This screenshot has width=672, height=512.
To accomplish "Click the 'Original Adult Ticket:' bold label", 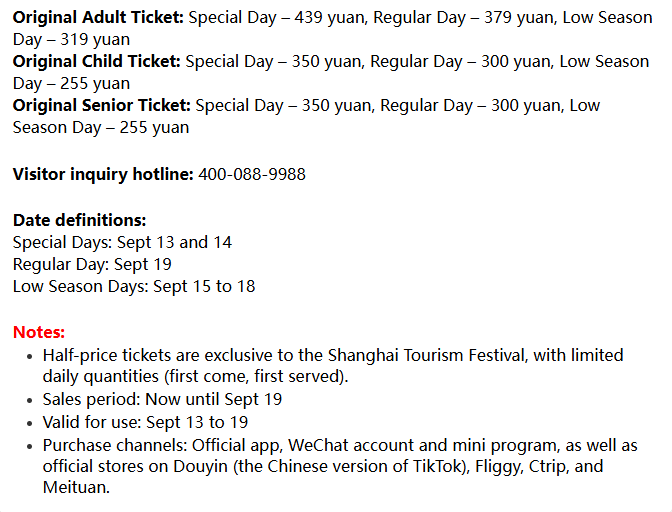I will (98, 18).
